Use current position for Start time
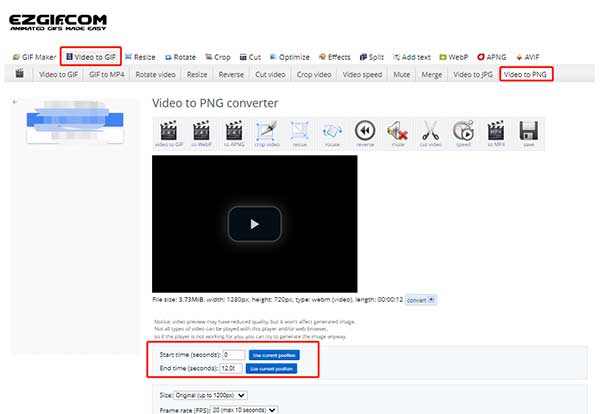Viewport: 600px width, 414px height. (274, 355)
